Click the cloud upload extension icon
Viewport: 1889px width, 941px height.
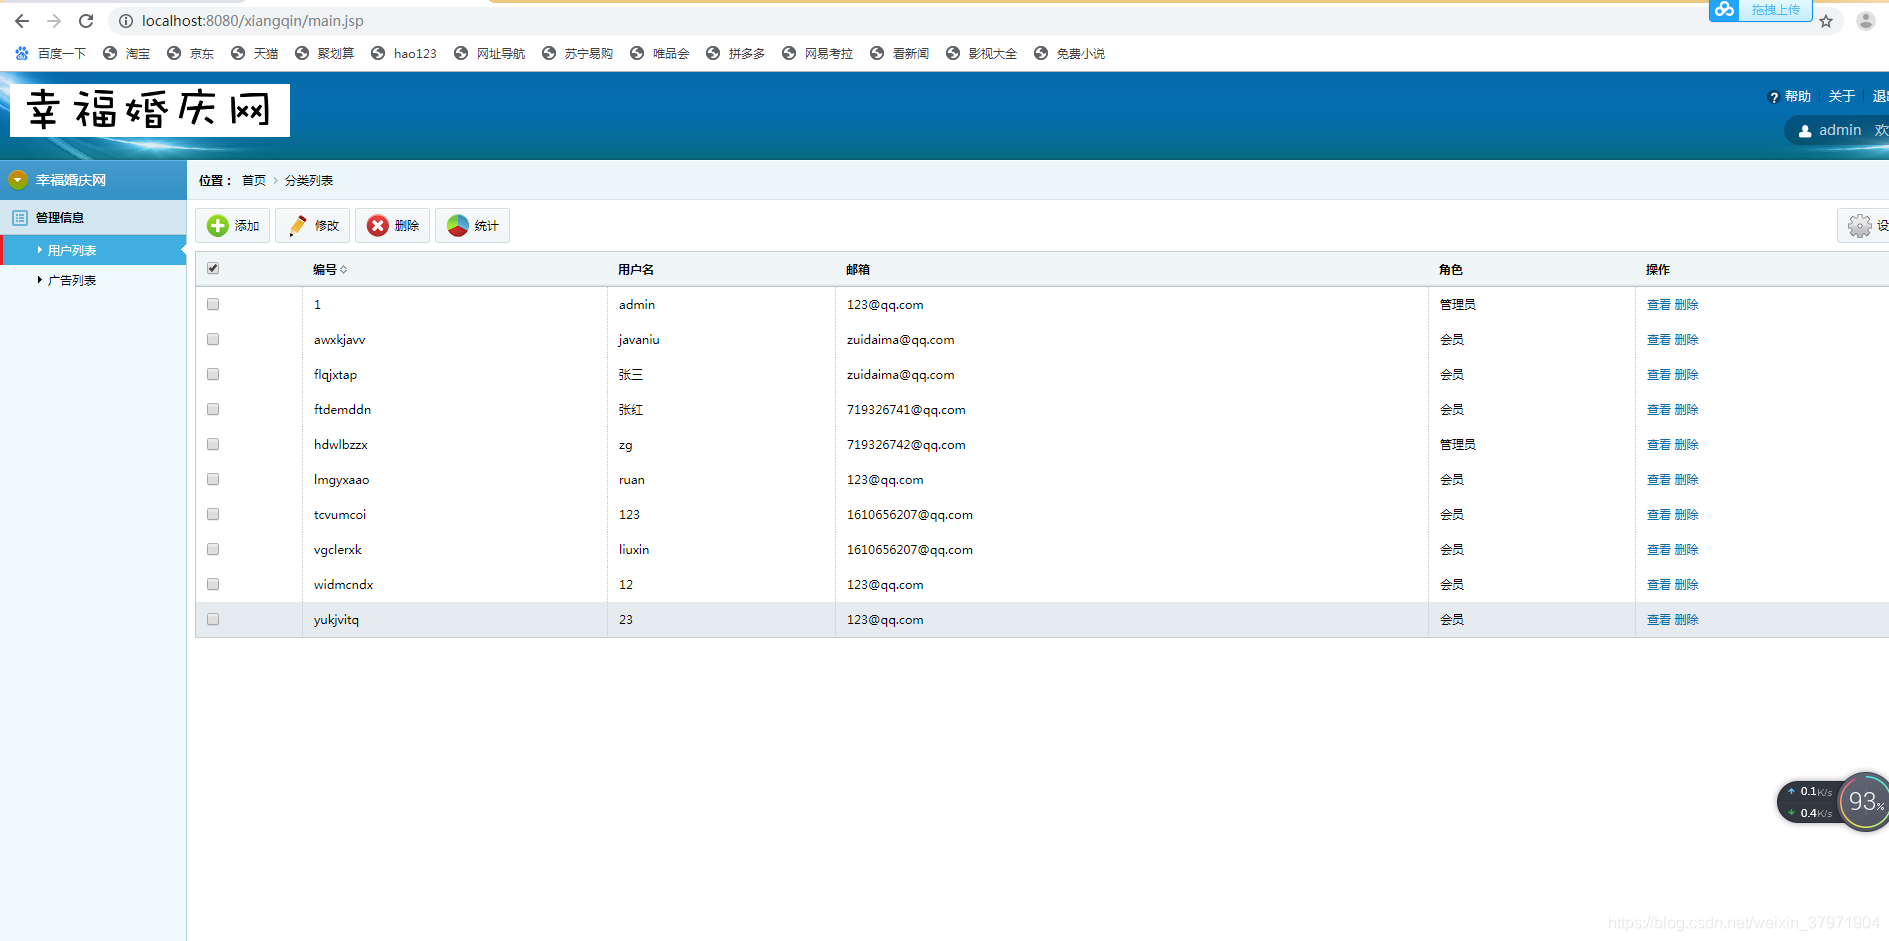tap(1725, 10)
